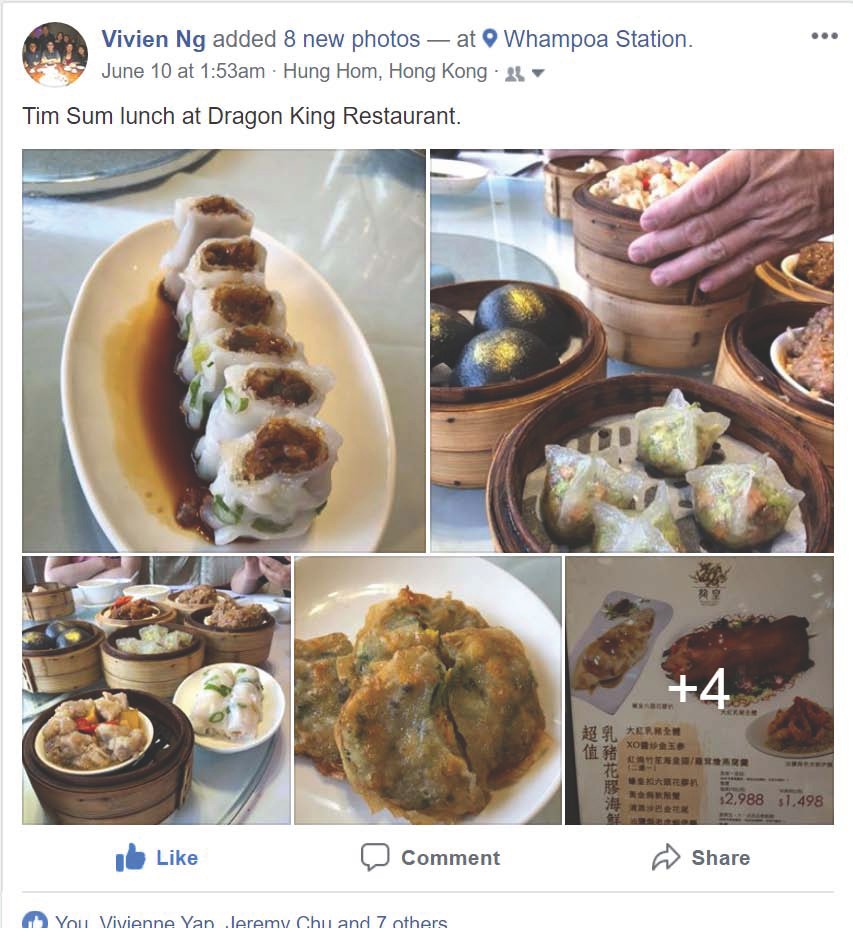Click the Share text button

click(x=721, y=858)
